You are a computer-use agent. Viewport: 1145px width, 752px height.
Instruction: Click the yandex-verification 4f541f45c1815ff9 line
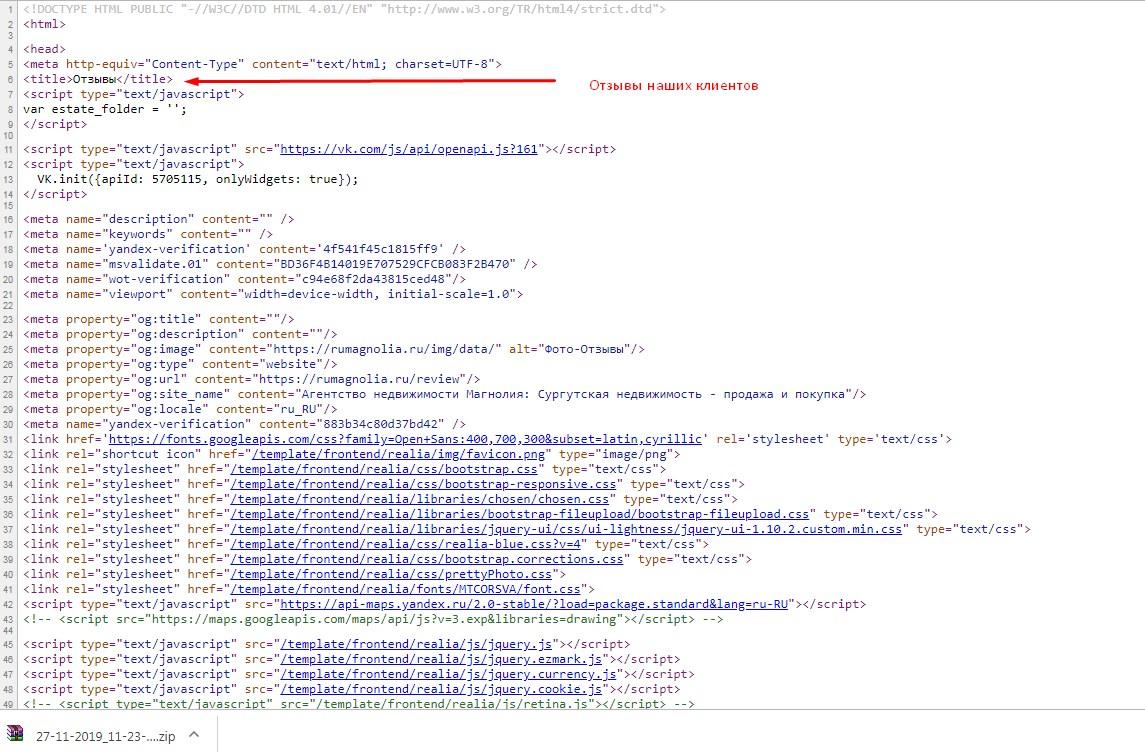[x=245, y=249]
